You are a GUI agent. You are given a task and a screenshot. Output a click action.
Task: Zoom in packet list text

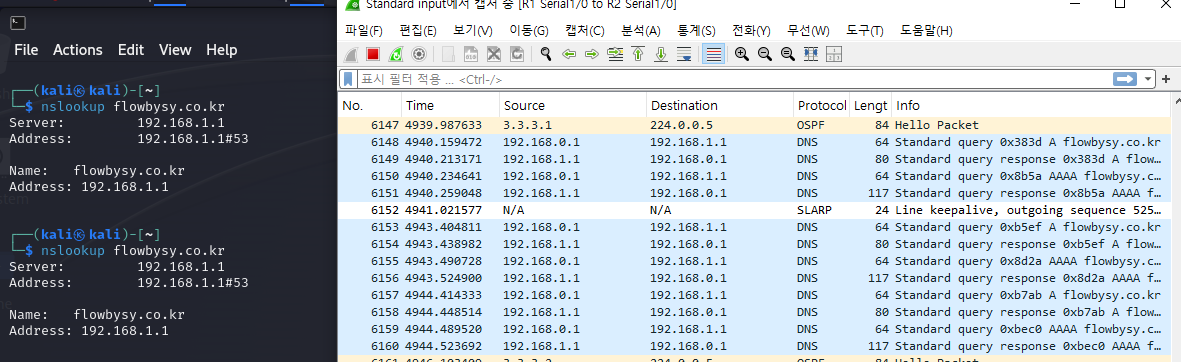pyautogui.click(x=741, y=54)
